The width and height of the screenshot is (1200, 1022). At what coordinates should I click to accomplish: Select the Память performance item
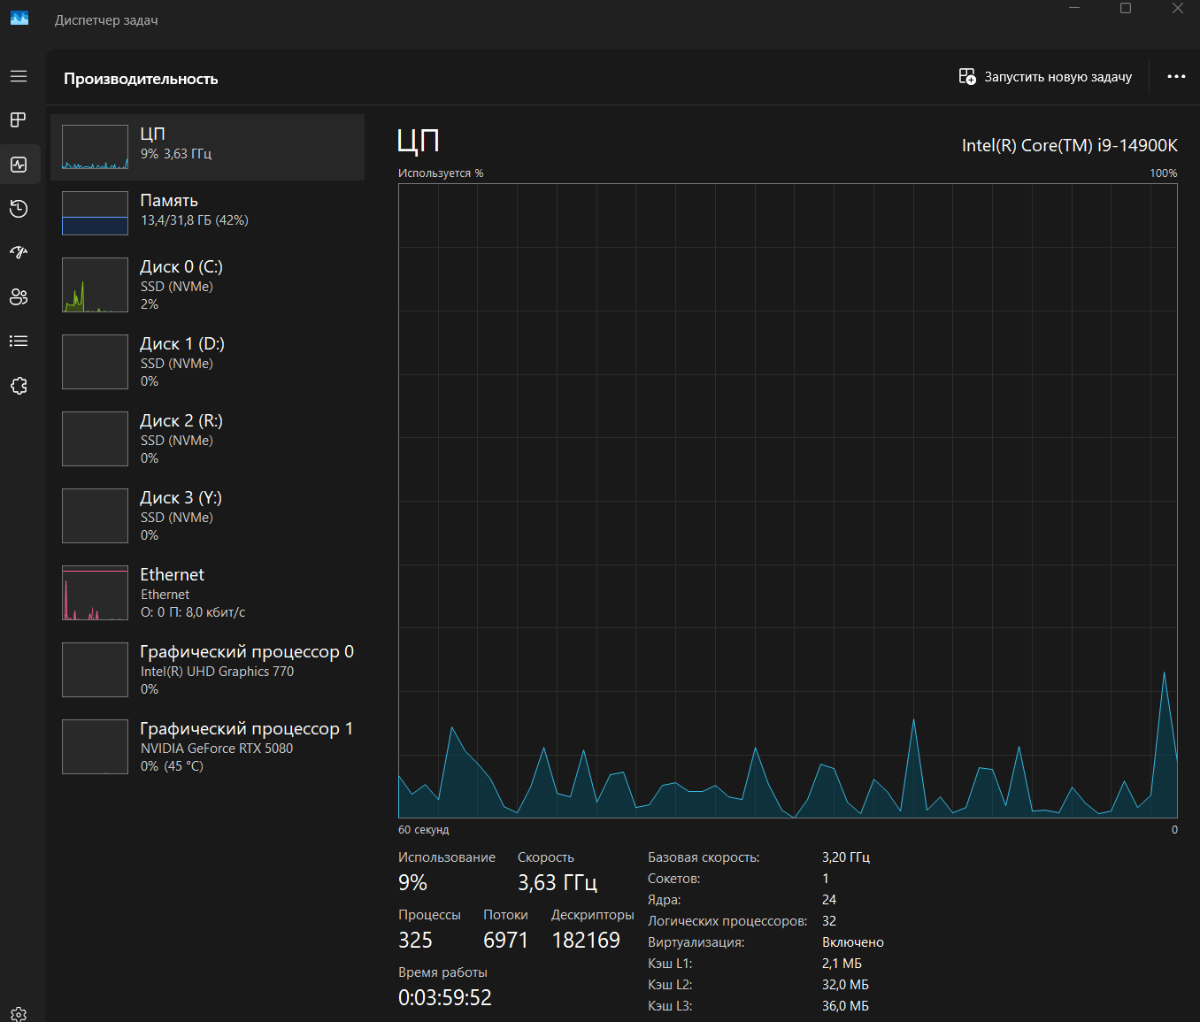tap(208, 212)
